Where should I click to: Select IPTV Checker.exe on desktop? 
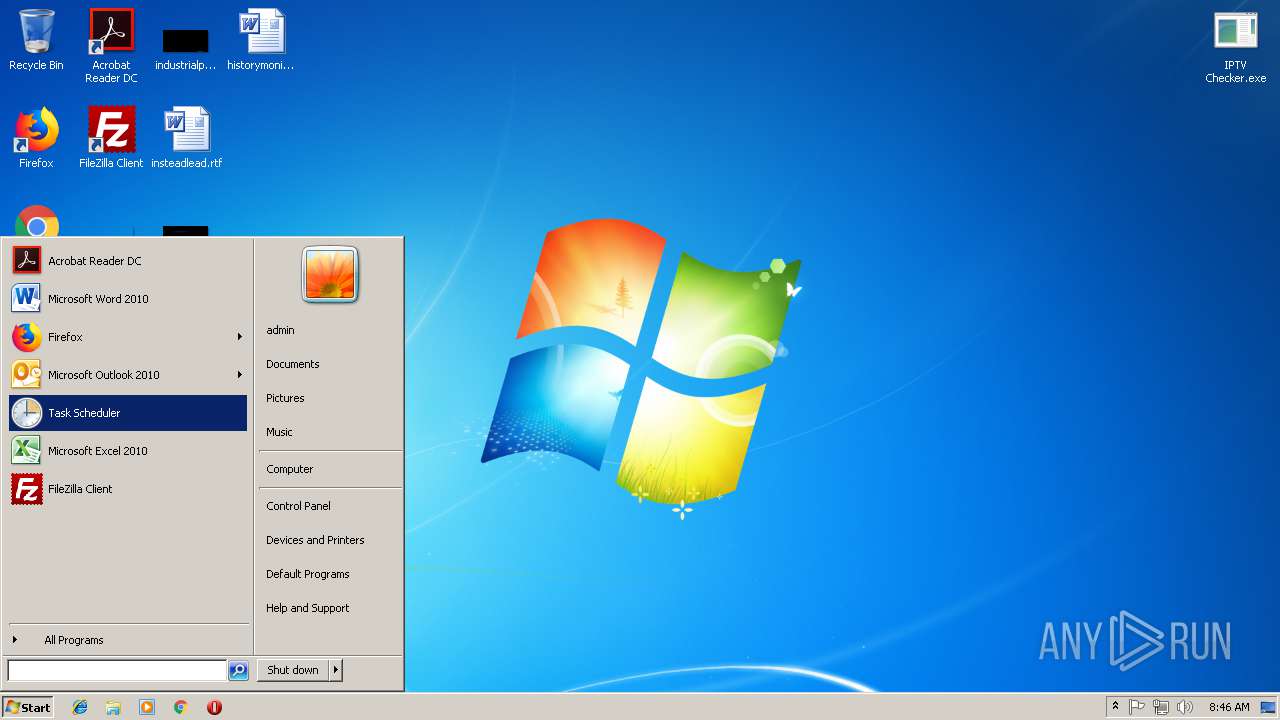click(1236, 46)
